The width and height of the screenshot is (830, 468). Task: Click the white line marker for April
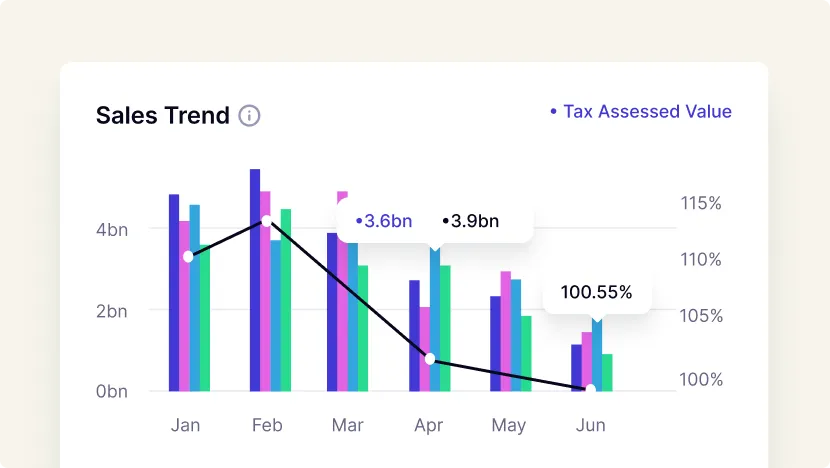pyautogui.click(x=430, y=358)
